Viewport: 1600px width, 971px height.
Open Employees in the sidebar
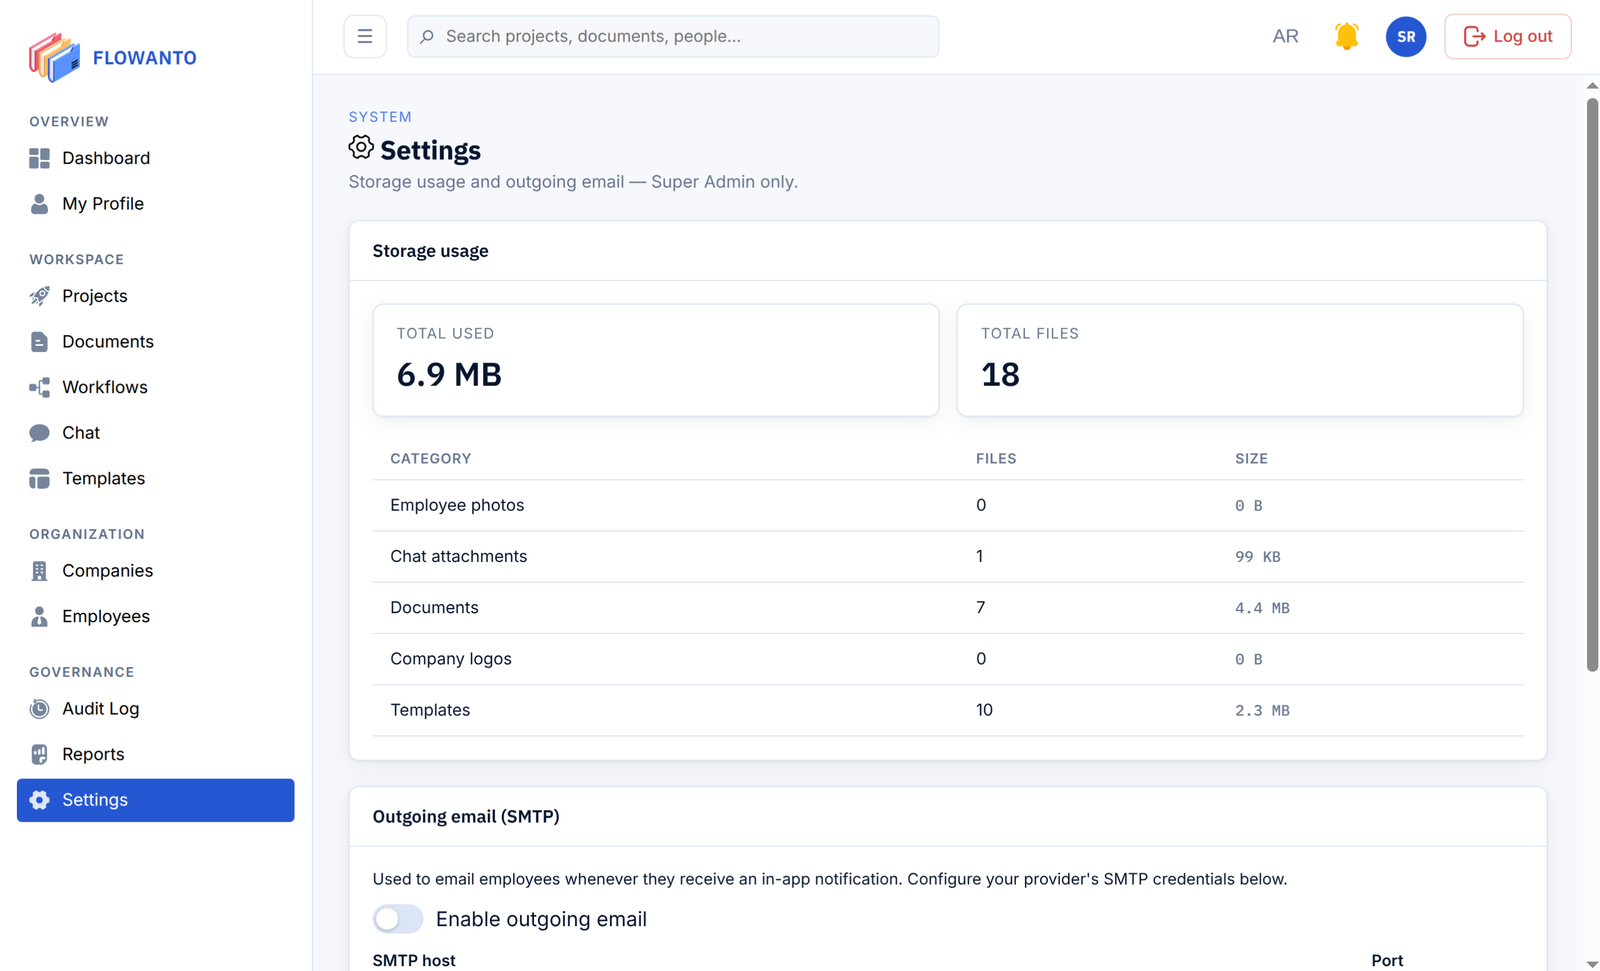[155, 617]
